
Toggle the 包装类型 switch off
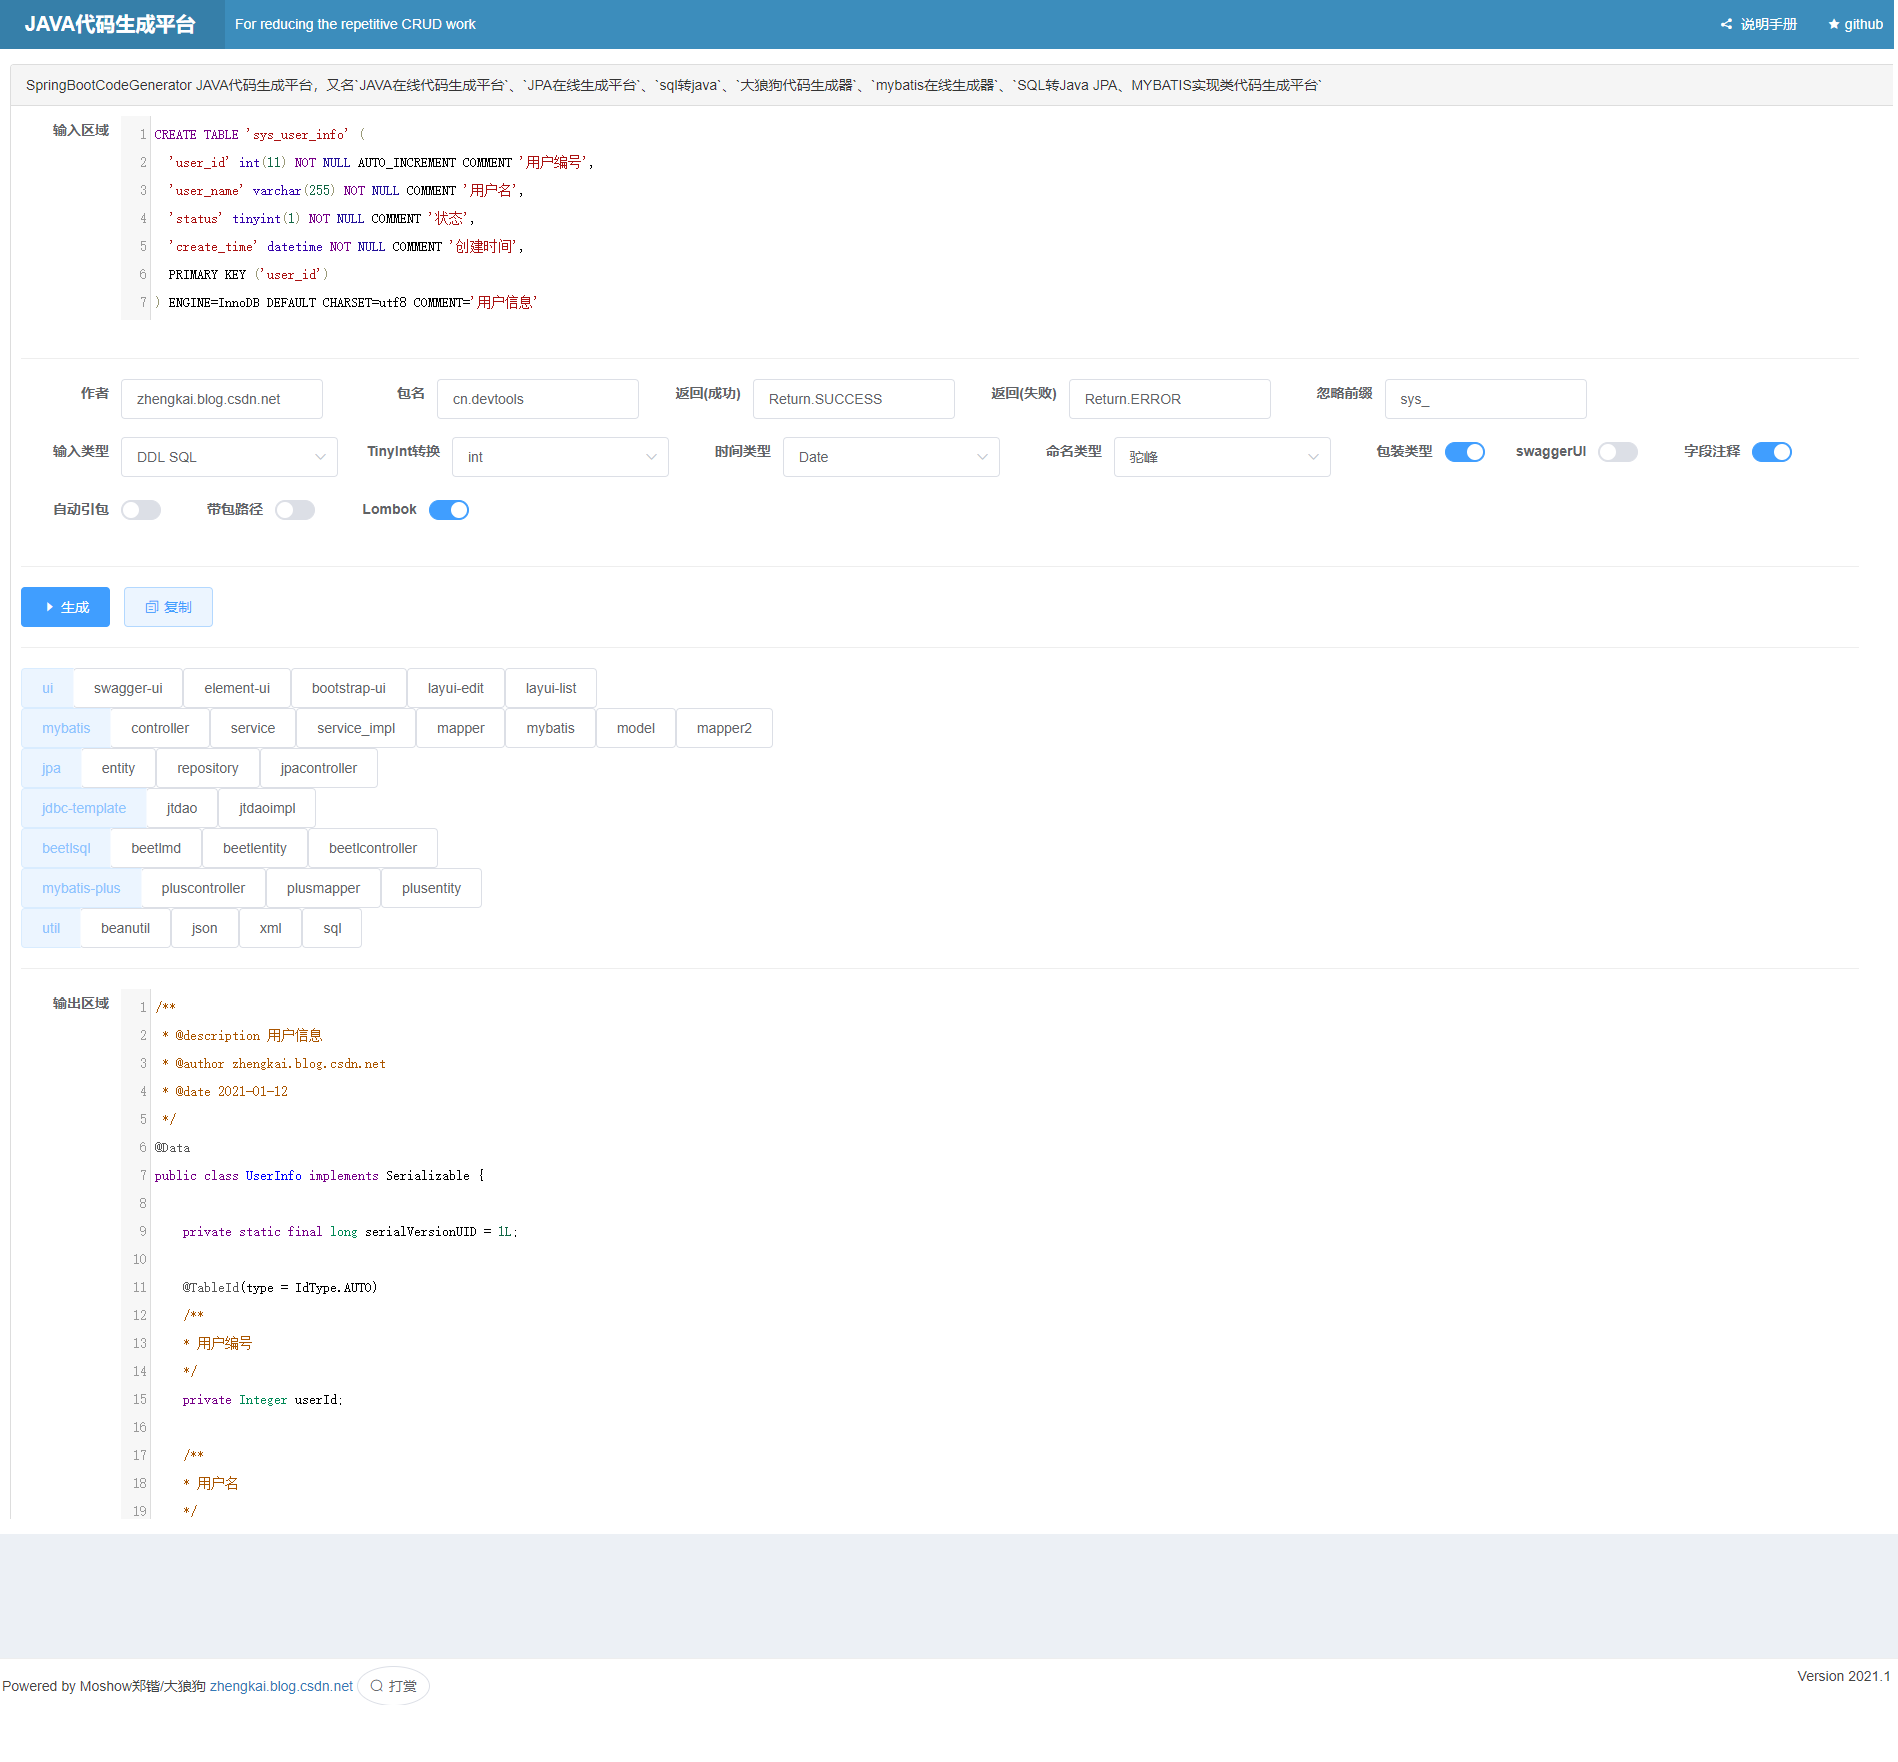click(x=1465, y=452)
